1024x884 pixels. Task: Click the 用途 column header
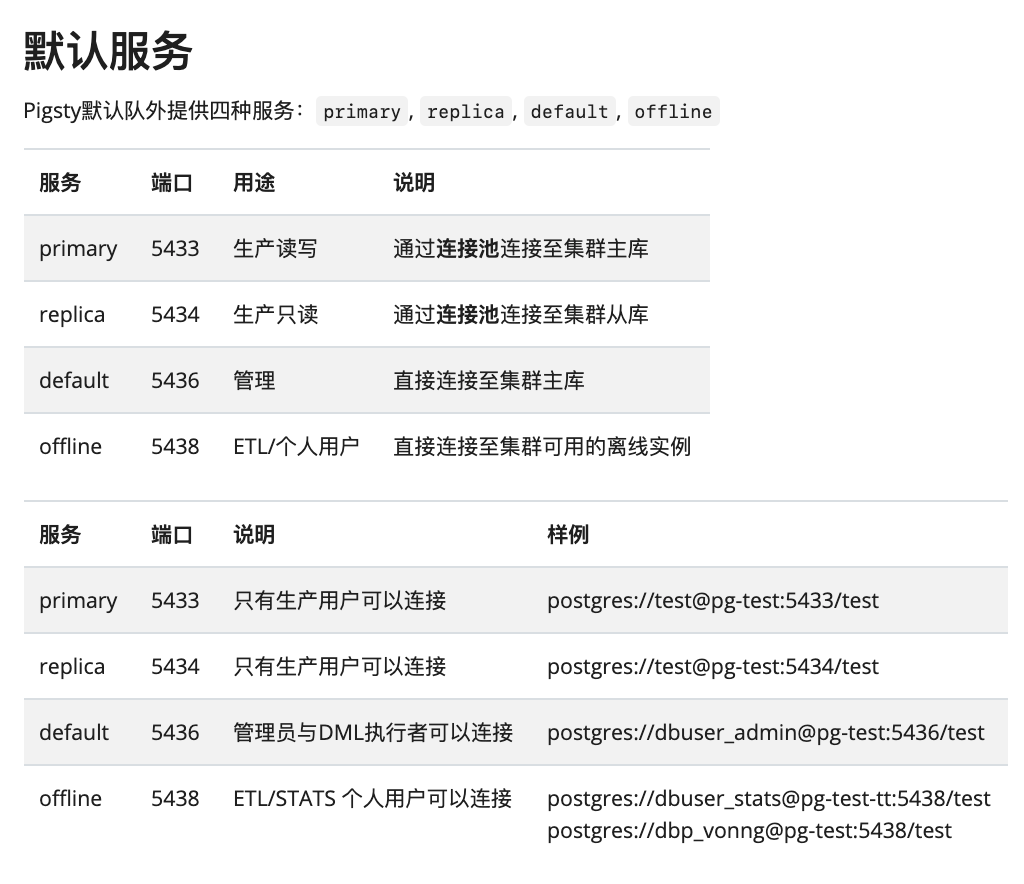[254, 182]
